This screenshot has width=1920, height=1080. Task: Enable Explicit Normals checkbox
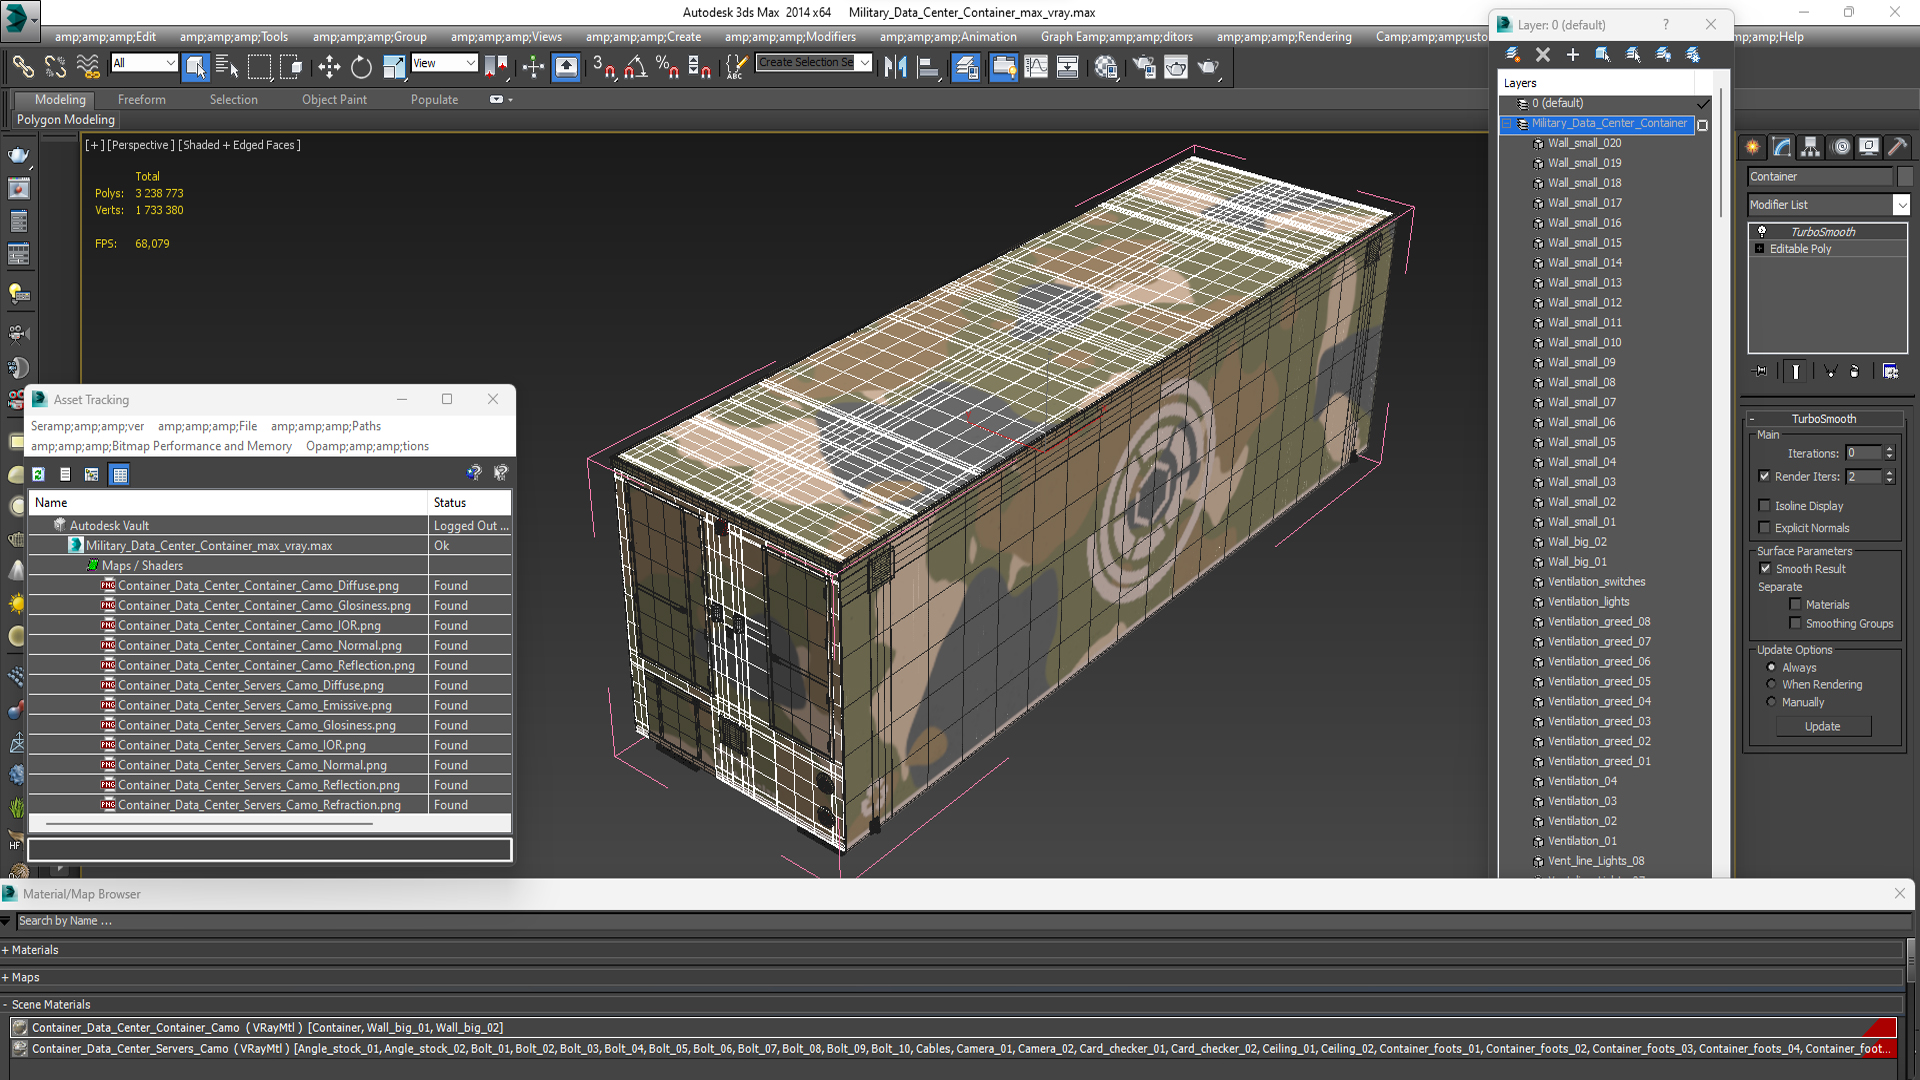click(x=1764, y=527)
